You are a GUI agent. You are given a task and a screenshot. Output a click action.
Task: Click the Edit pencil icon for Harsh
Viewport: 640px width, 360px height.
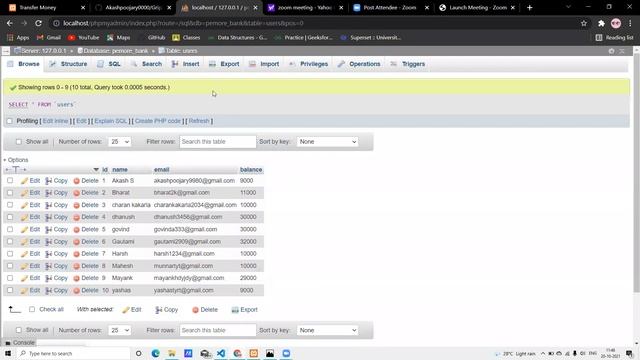24,254
